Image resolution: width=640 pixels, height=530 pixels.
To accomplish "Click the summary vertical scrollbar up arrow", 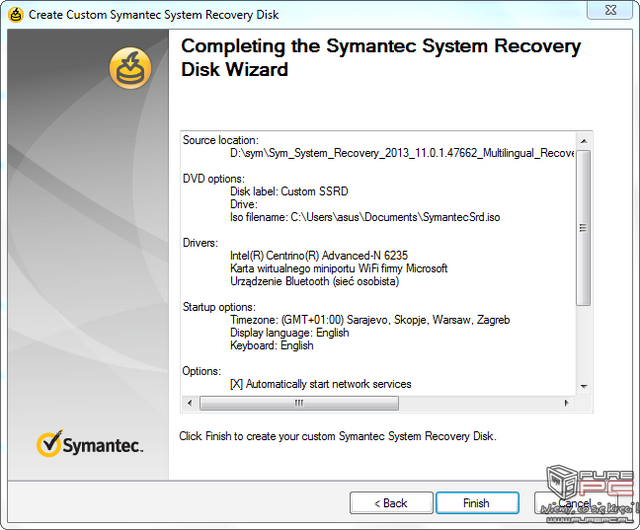I will tap(584, 141).
